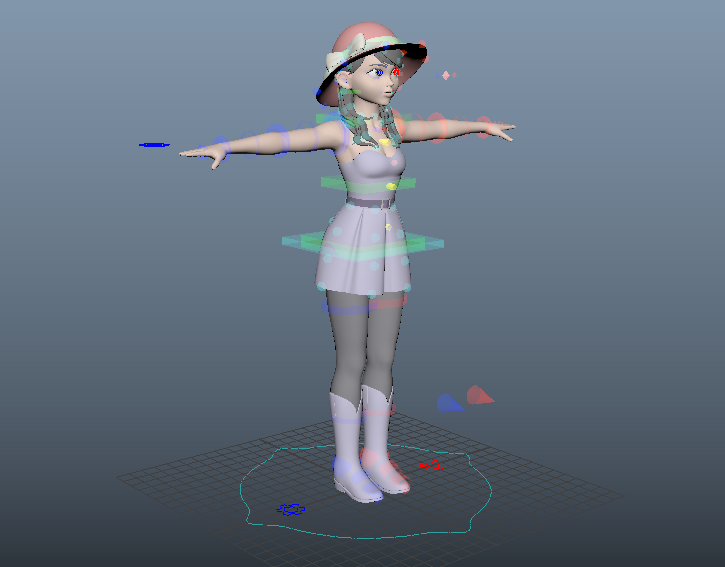The height and width of the screenshot is (567, 725).
Task: Select the red eye control on the face
Action: coord(397,71)
